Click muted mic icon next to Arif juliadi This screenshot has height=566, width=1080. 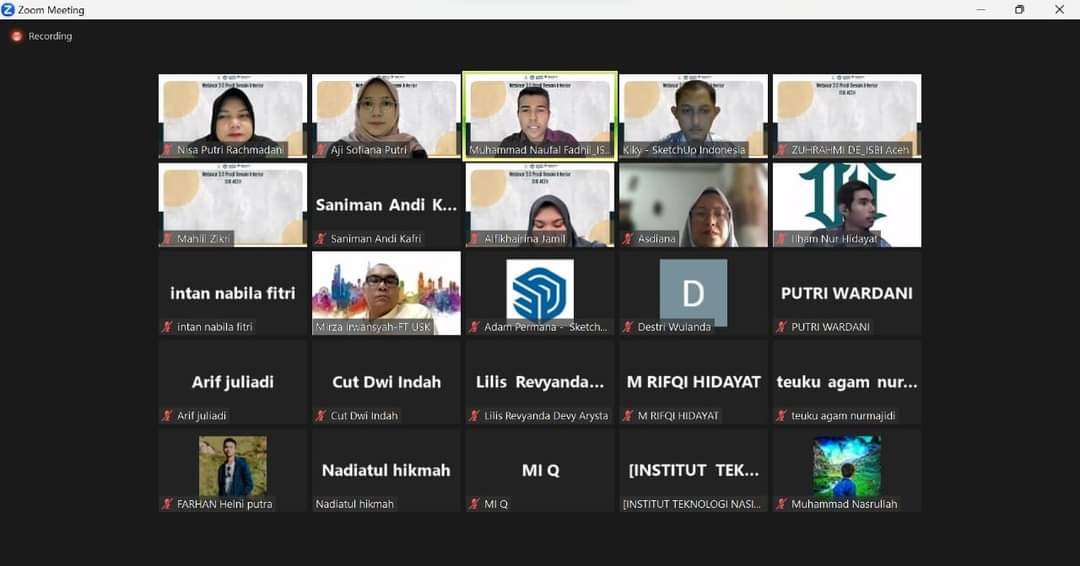pos(168,416)
